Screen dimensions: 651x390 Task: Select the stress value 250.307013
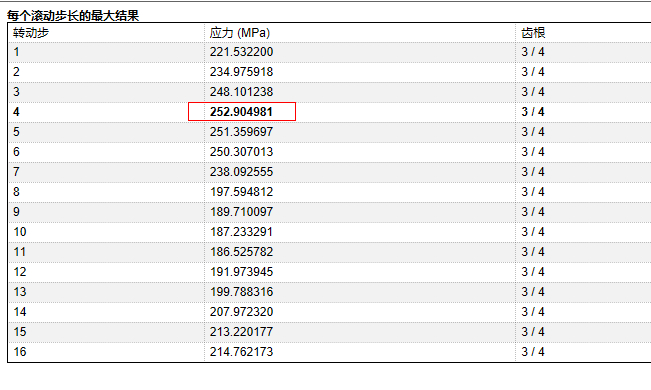coord(241,152)
